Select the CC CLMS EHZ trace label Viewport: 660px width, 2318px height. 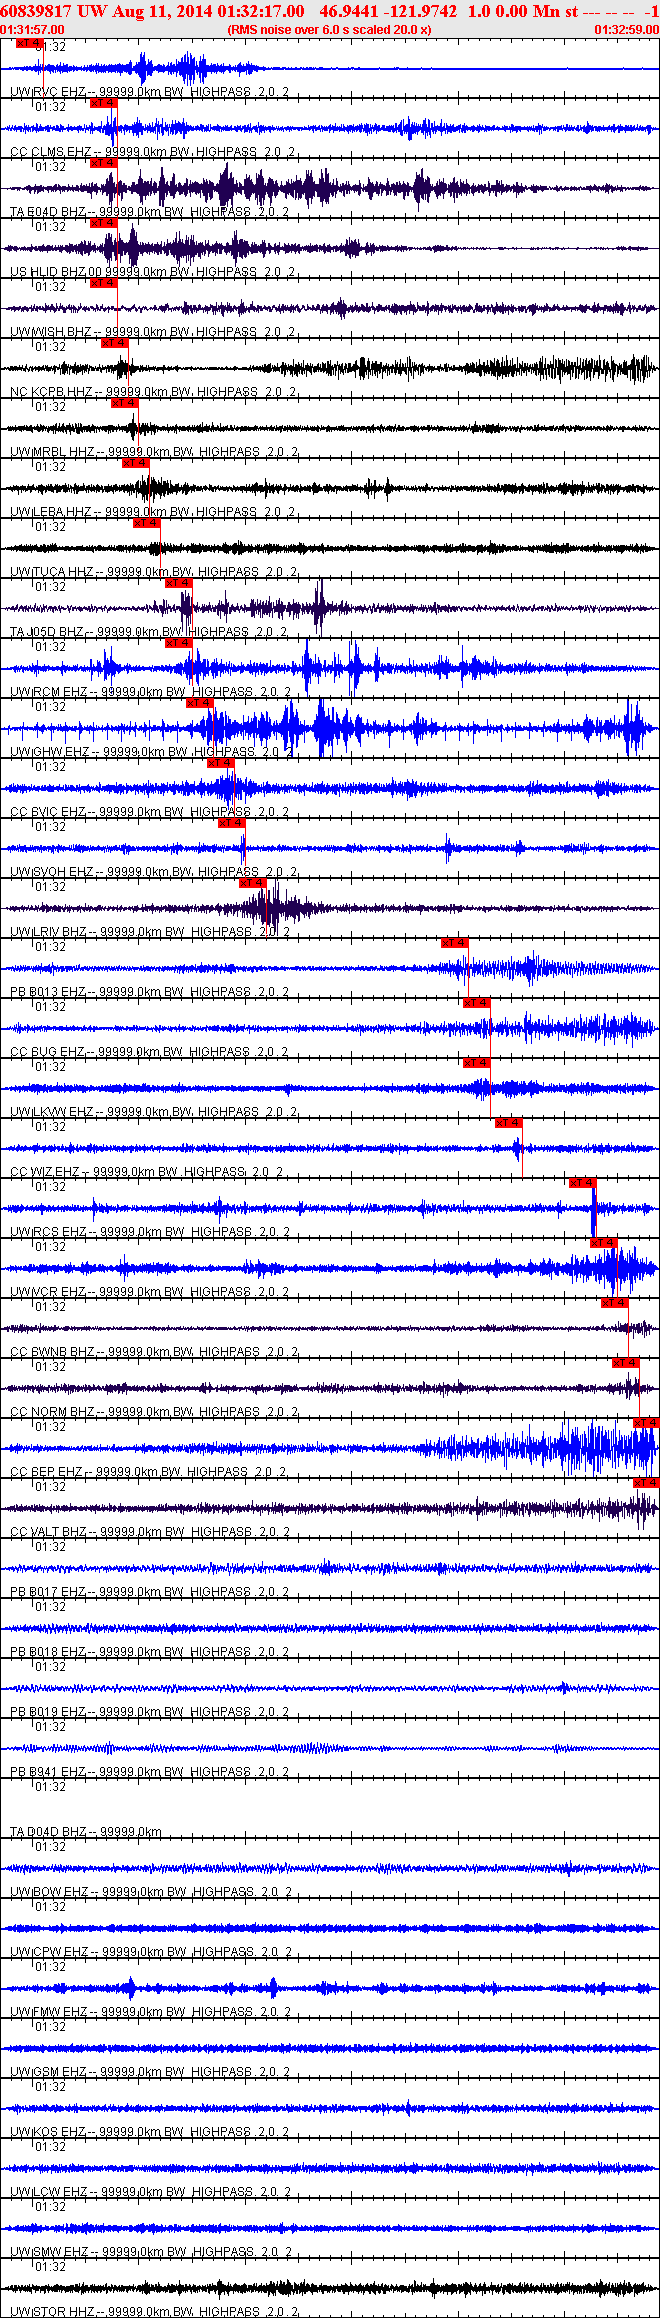coord(153,152)
